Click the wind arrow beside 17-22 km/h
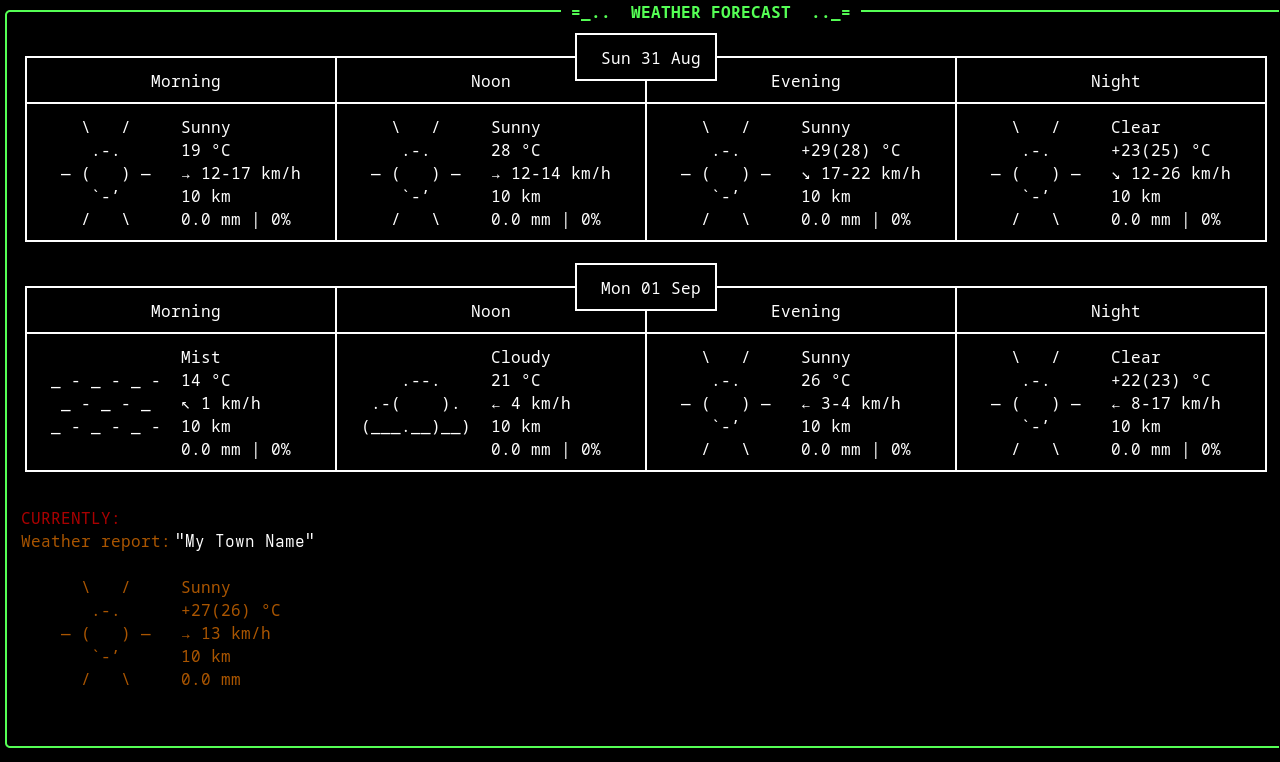The image size is (1280, 762). coord(806,174)
